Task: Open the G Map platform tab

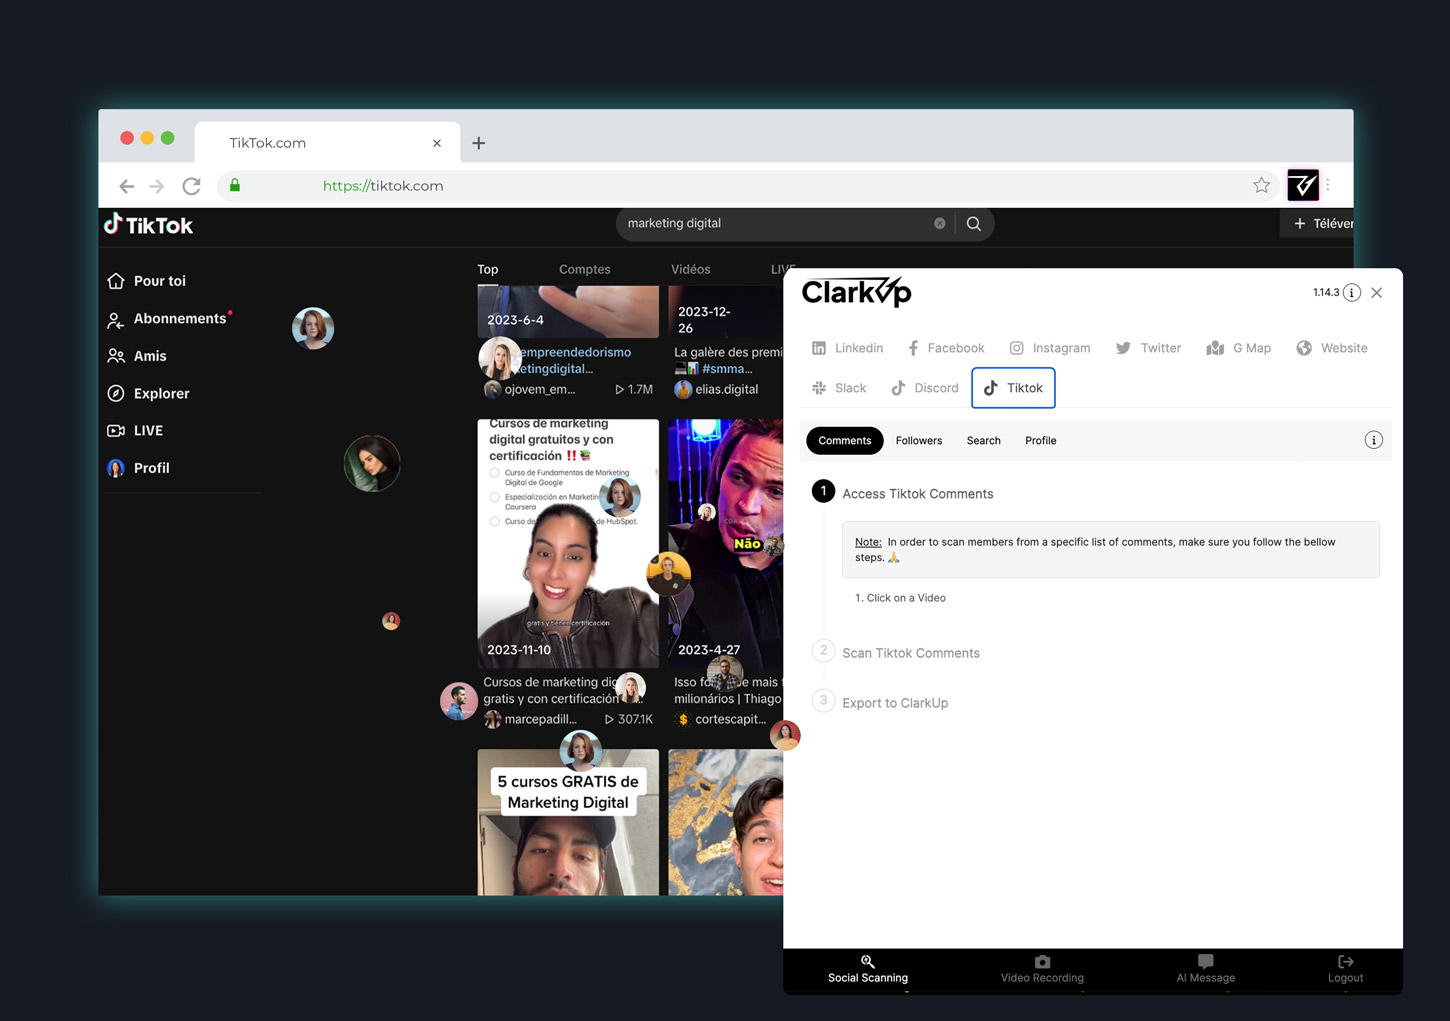Action: 1239,348
